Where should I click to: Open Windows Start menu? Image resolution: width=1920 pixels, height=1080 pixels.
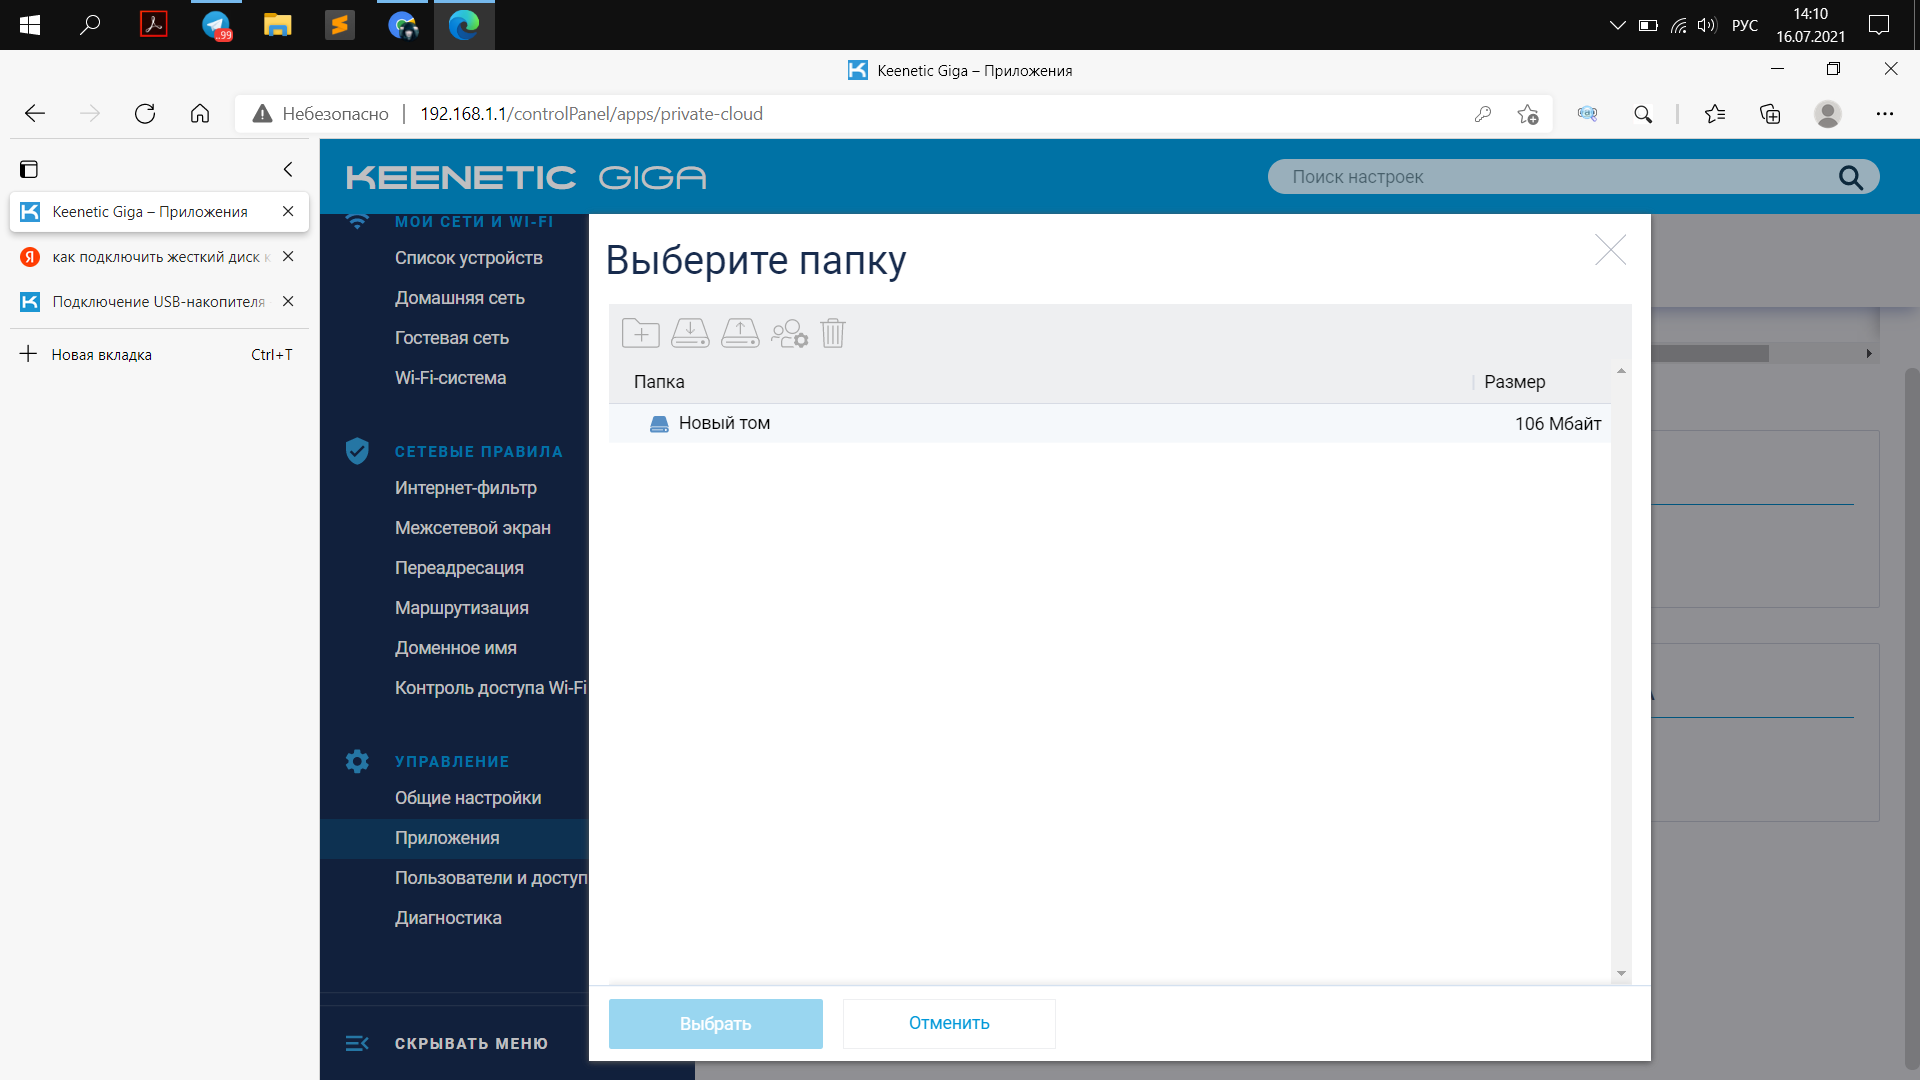point(29,25)
